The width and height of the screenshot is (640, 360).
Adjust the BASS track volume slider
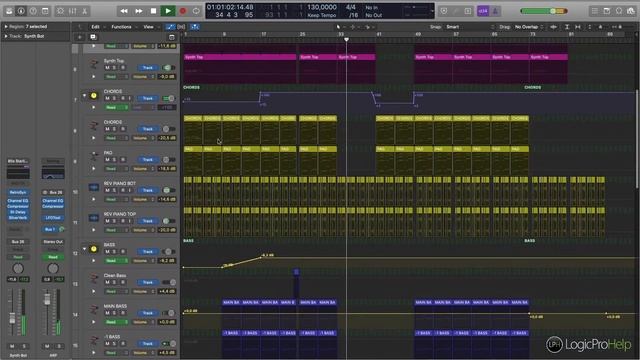pos(169,252)
